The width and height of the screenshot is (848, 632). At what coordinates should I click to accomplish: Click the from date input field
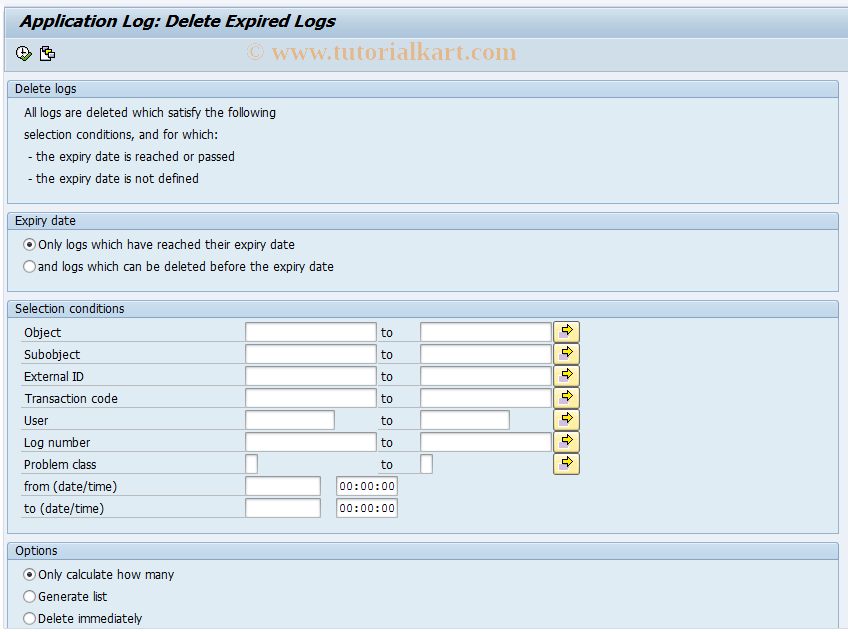point(283,485)
